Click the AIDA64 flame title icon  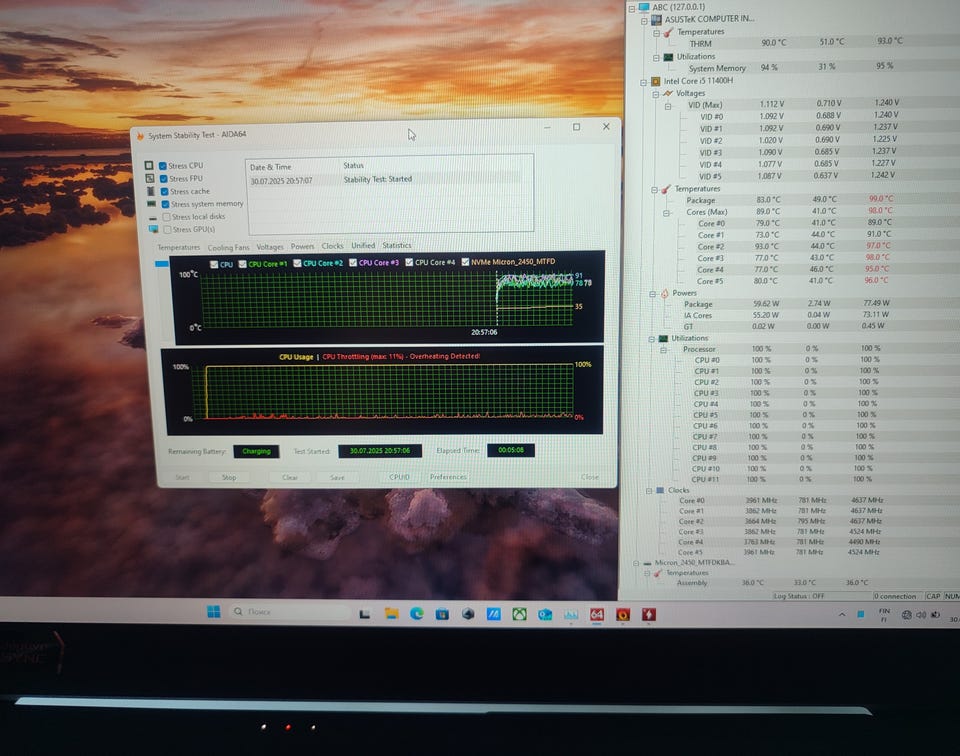click(140, 136)
